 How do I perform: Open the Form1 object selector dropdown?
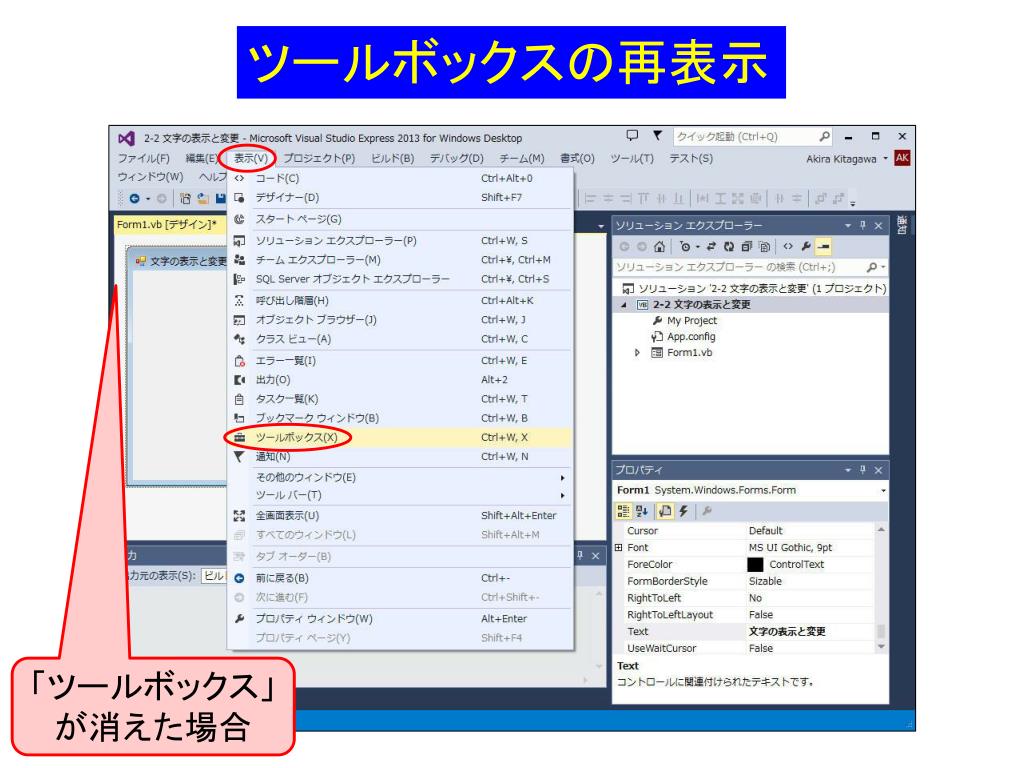tap(883, 490)
